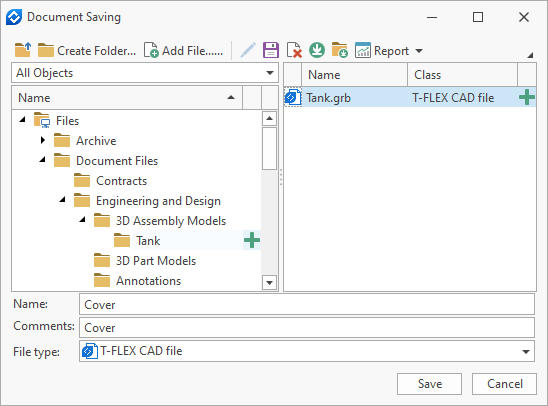Image resolution: width=548 pixels, height=406 pixels.
Task: Collapse the Engineering and Design folder
Action: pyautogui.click(x=63, y=200)
